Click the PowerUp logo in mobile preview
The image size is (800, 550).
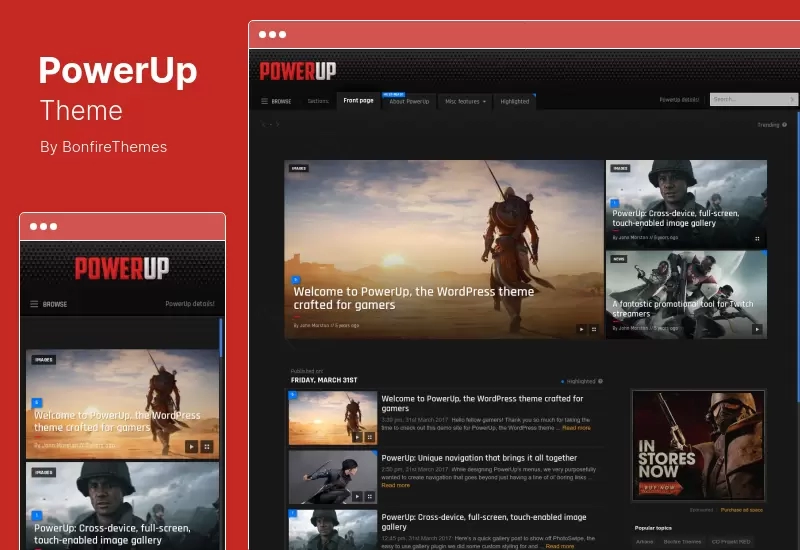point(122,268)
